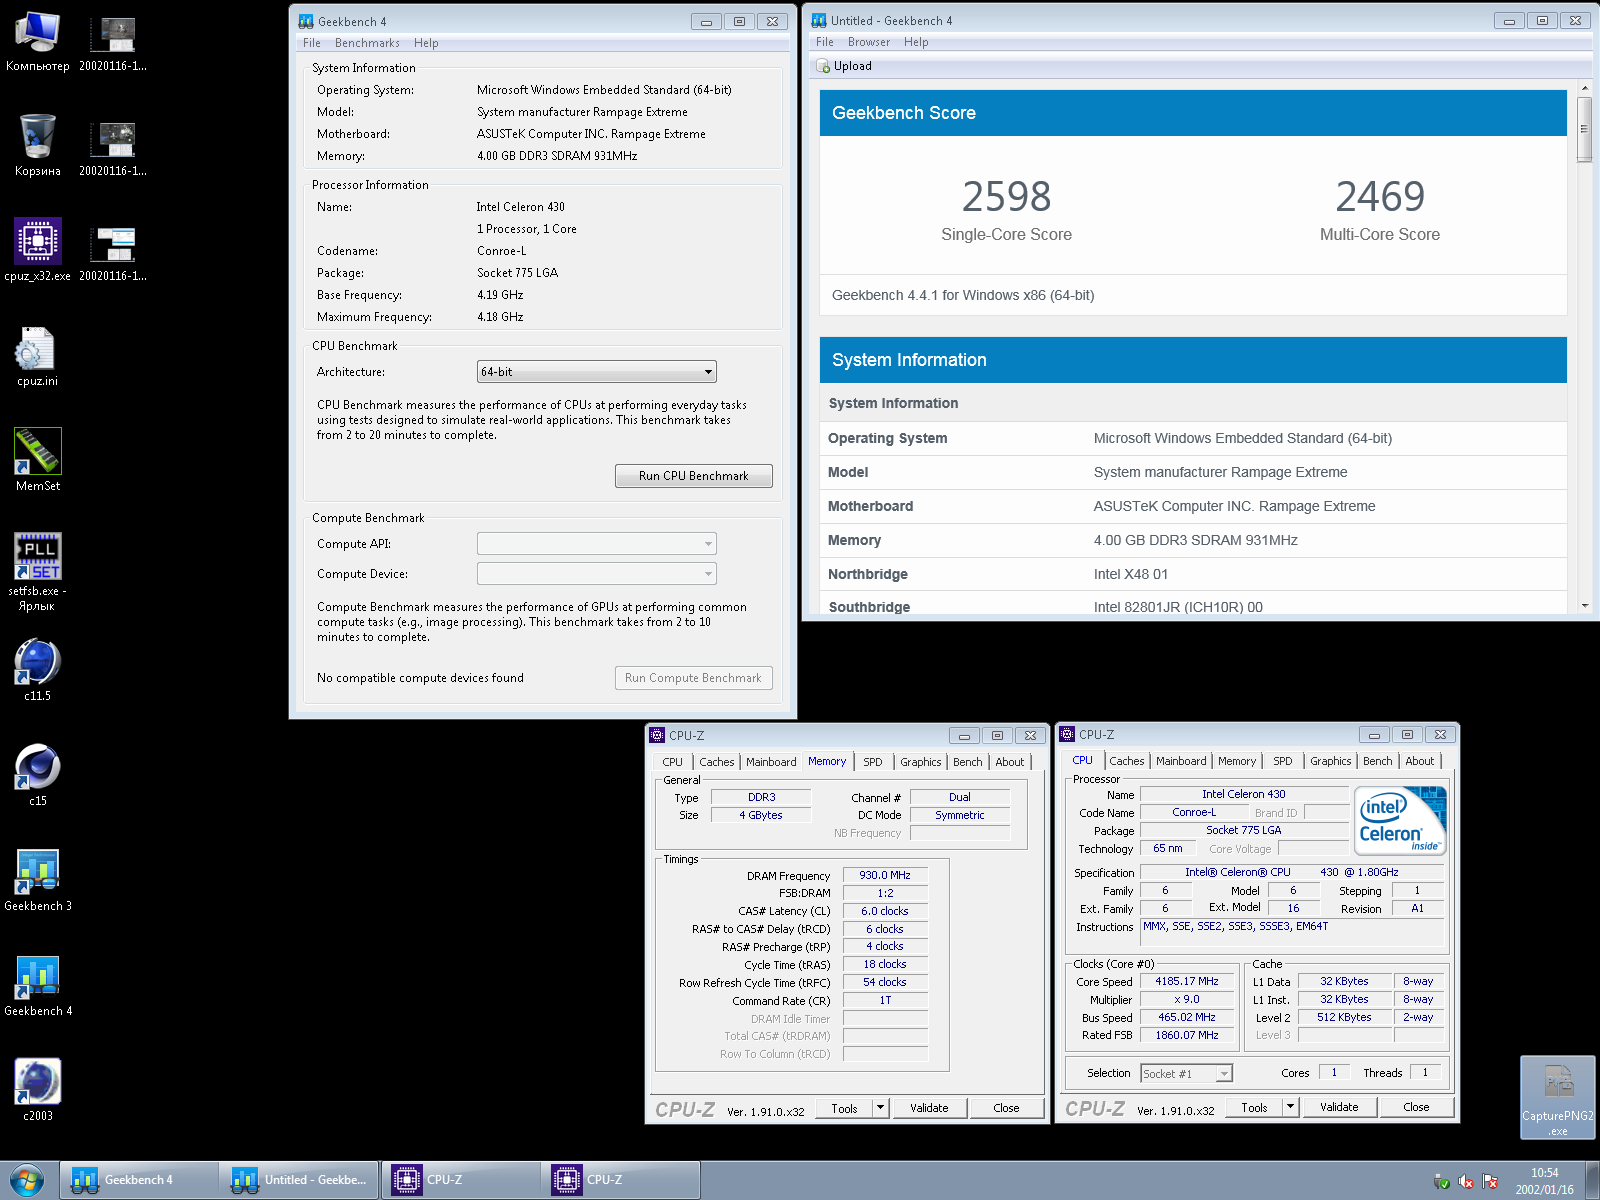Open About tab in CPU-Z CPU window

pos(1419,761)
